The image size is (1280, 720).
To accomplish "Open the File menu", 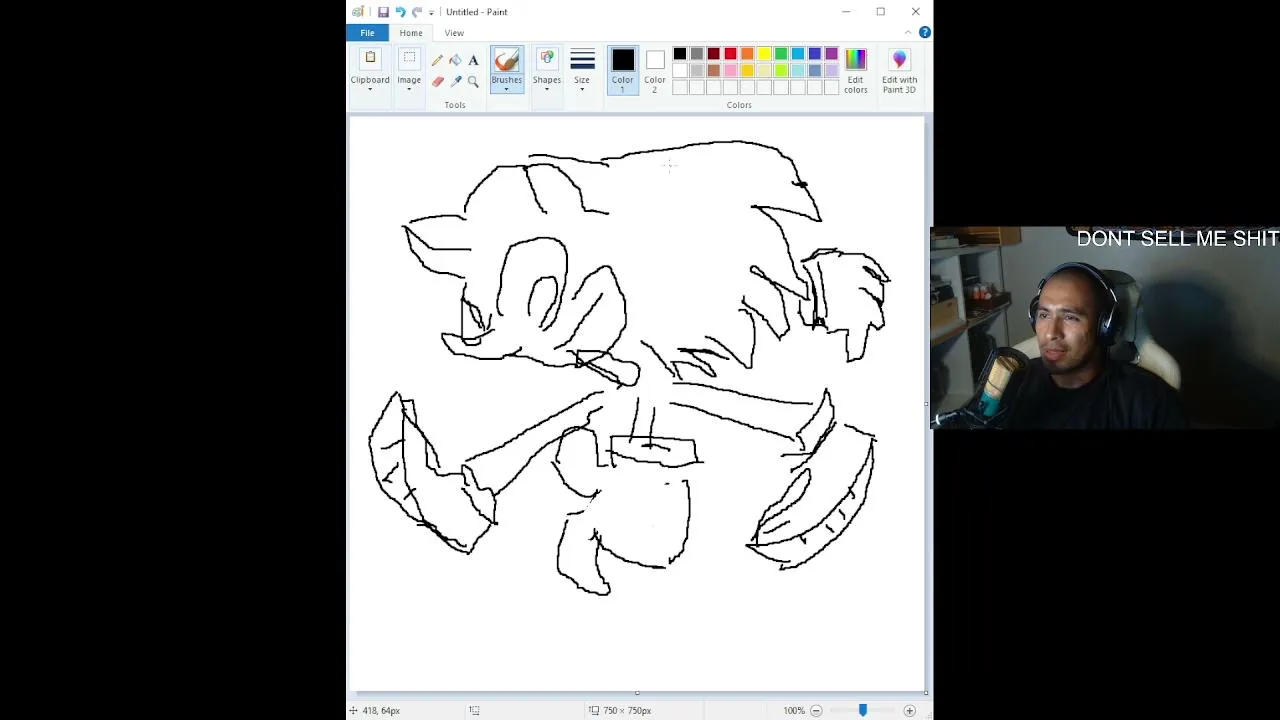I will point(367,33).
